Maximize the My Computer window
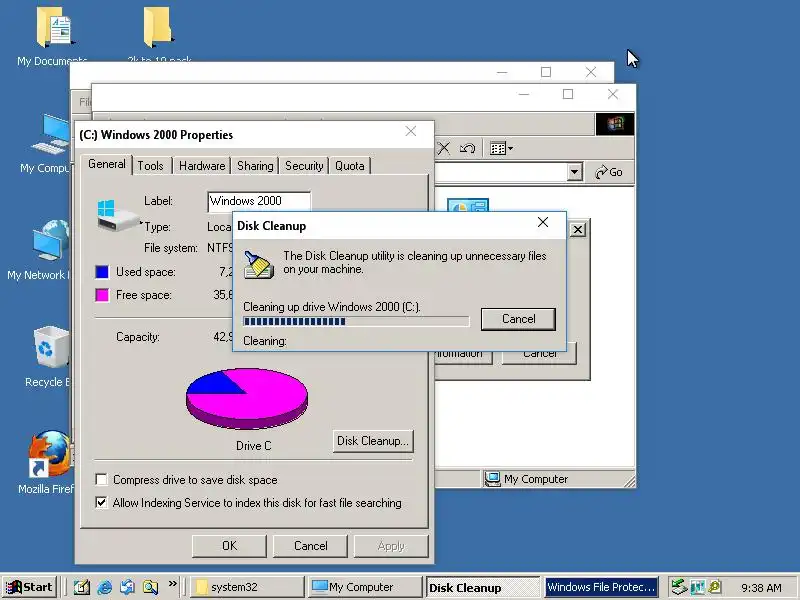The height and width of the screenshot is (600, 800). pyautogui.click(x=568, y=94)
